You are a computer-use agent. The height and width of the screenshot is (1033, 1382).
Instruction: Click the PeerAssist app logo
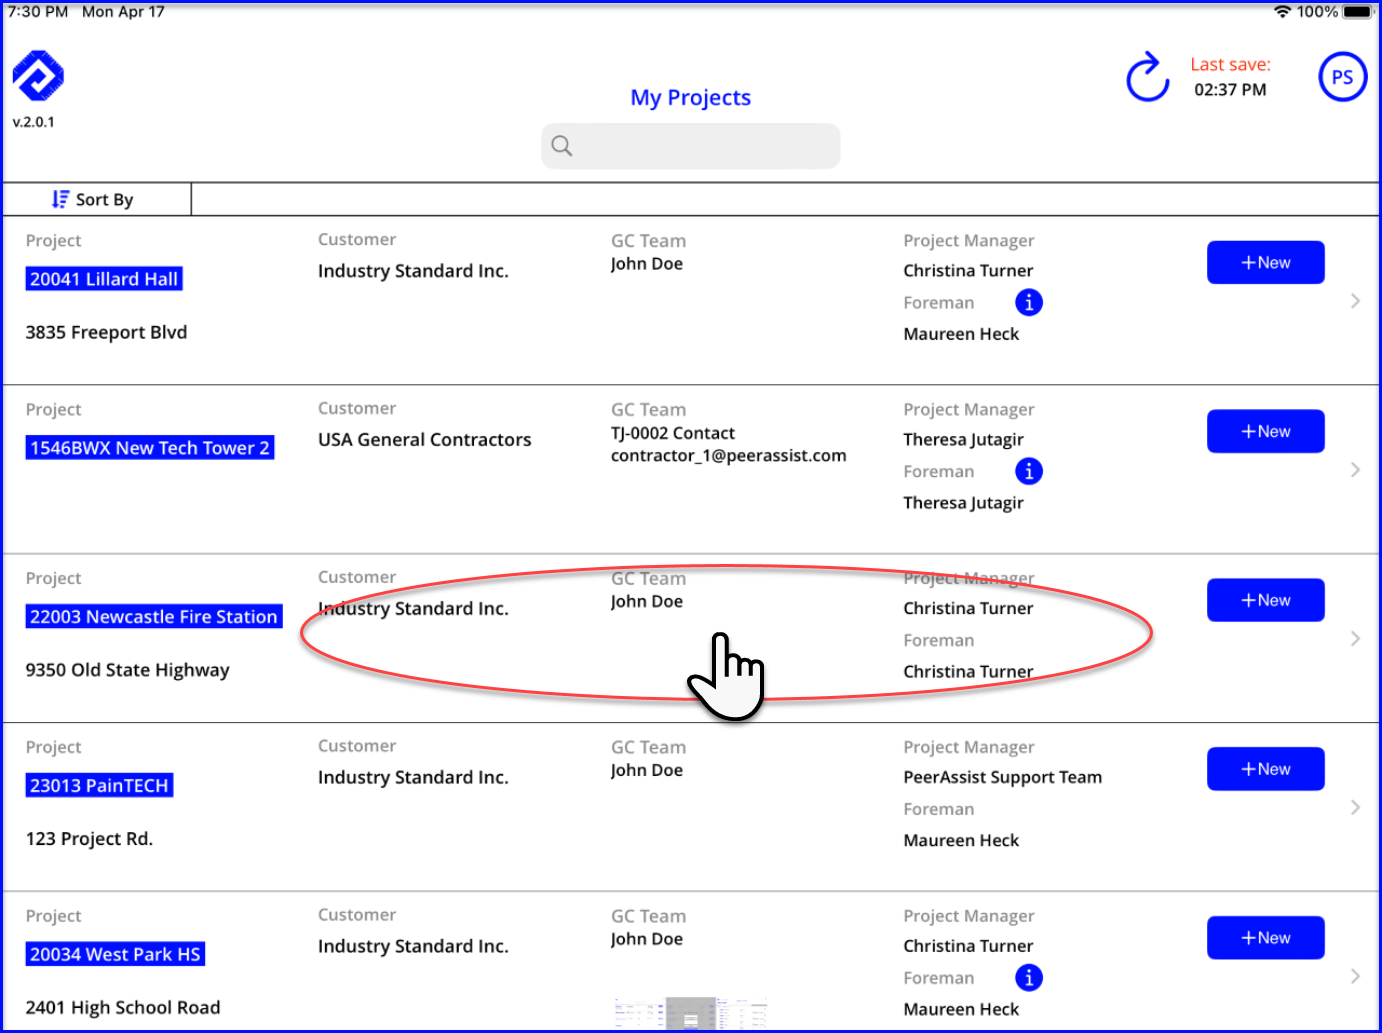(x=38, y=76)
